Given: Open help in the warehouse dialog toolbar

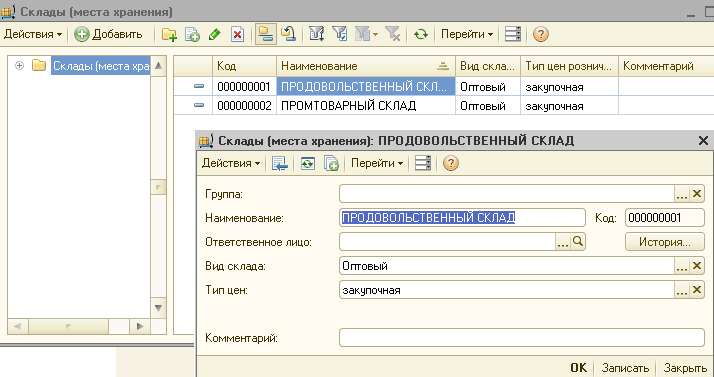Looking at the screenshot, I should [x=450, y=163].
